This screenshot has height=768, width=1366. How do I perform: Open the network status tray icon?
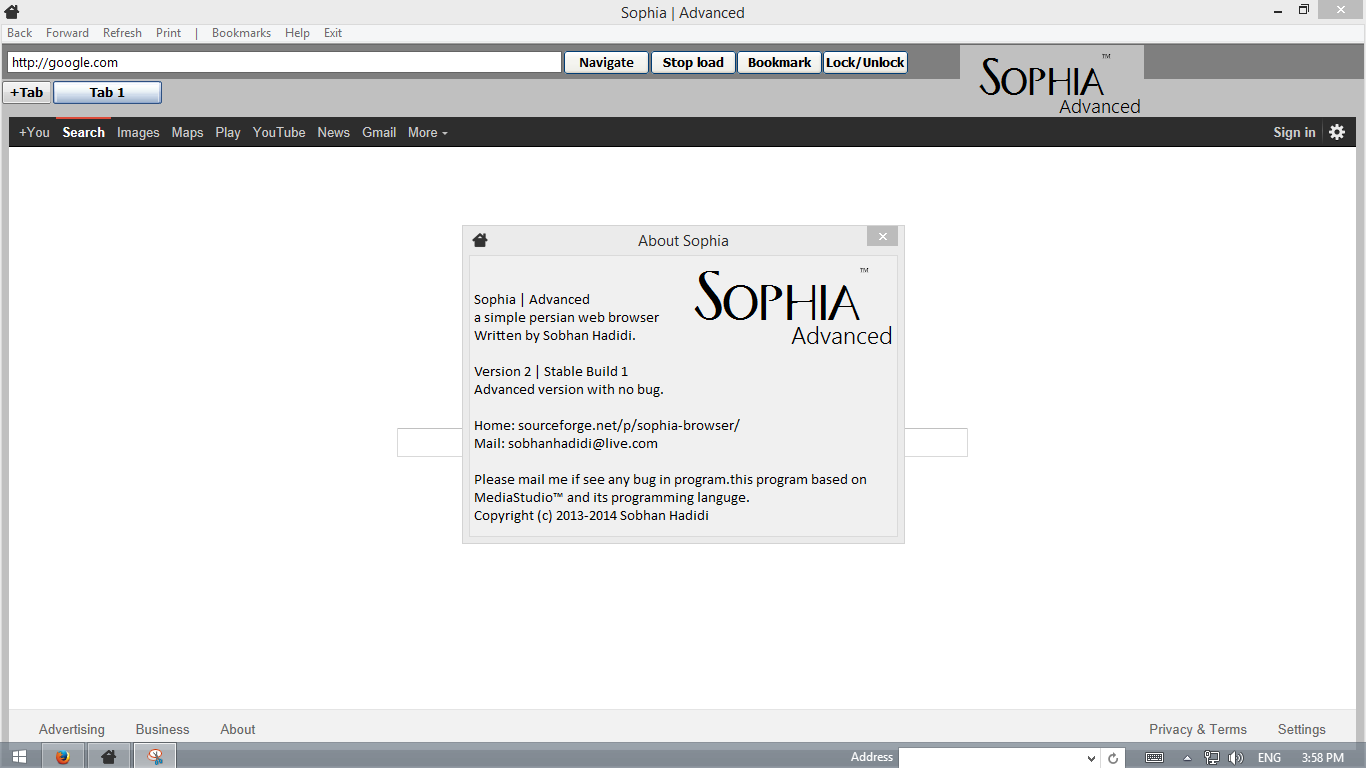pyautogui.click(x=1213, y=757)
